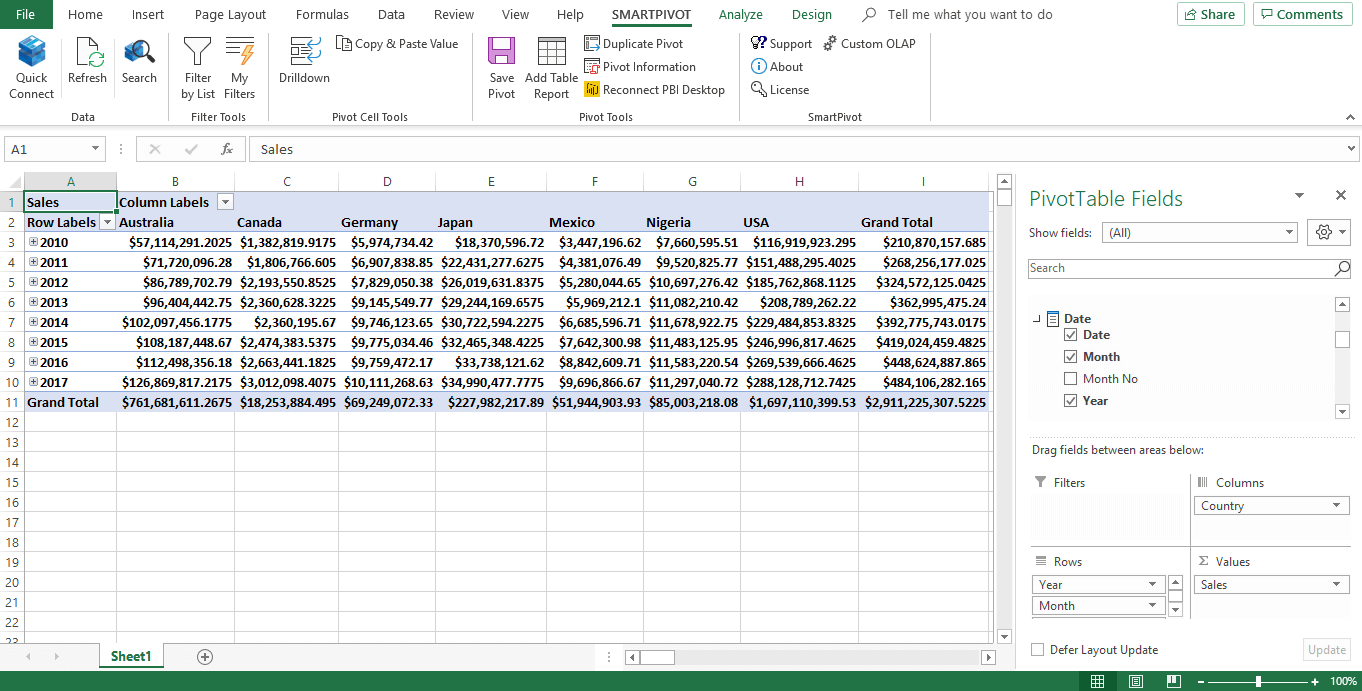Enable the Month No field
1362x691 pixels.
coord(1071,378)
